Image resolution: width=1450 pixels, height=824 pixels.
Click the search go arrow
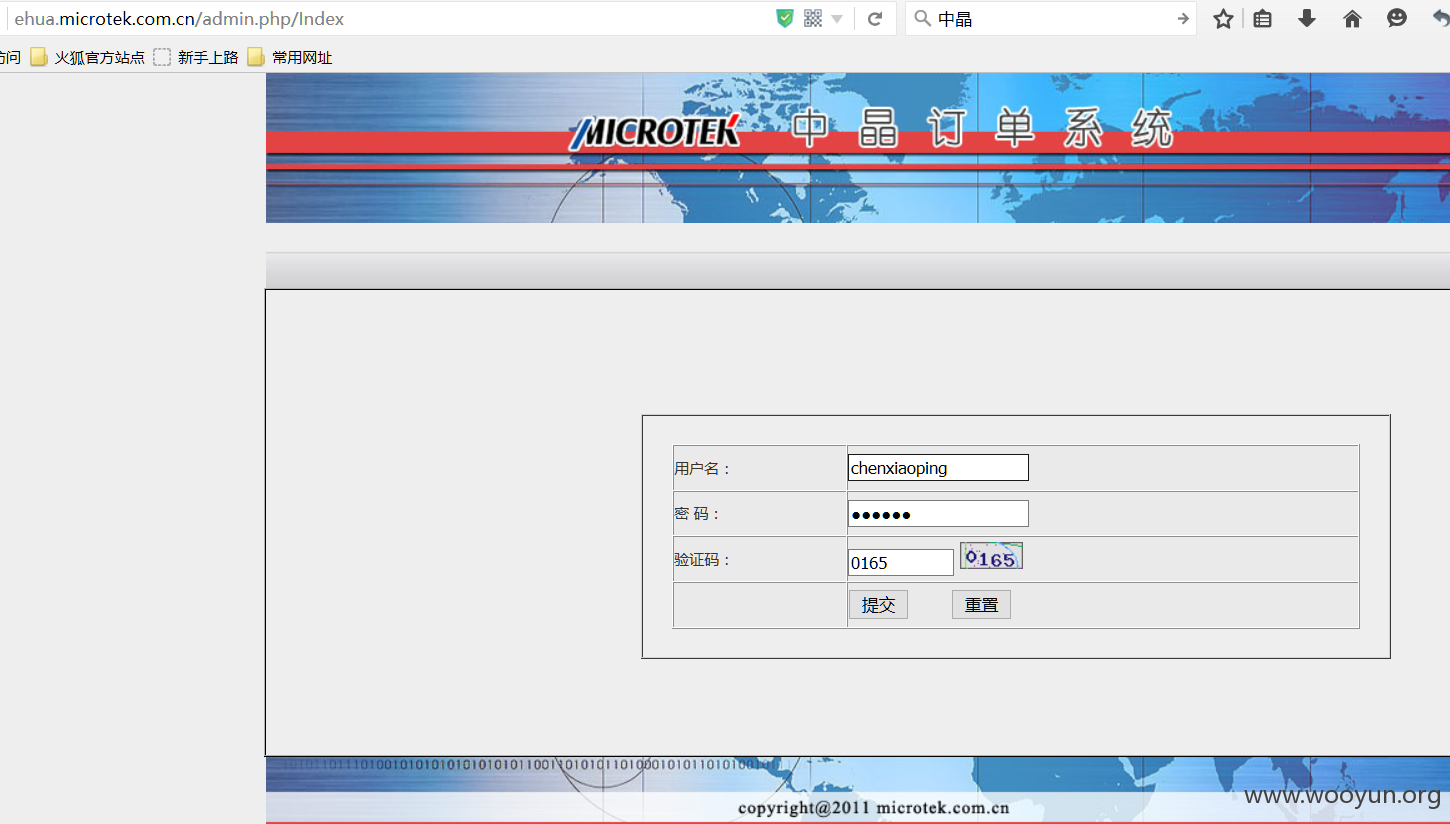pos(1183,19)
